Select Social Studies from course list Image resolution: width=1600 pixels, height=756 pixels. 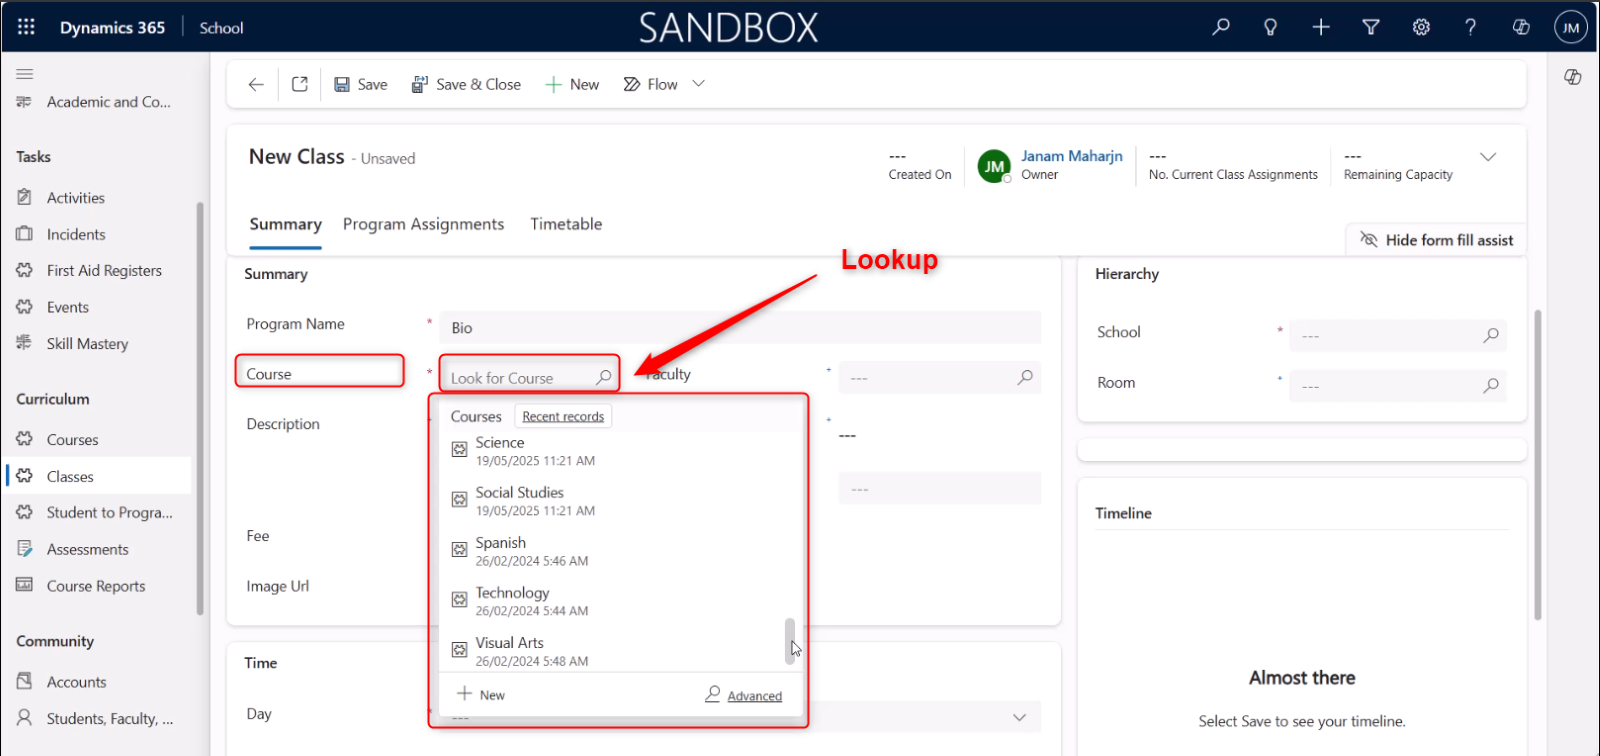520,493
